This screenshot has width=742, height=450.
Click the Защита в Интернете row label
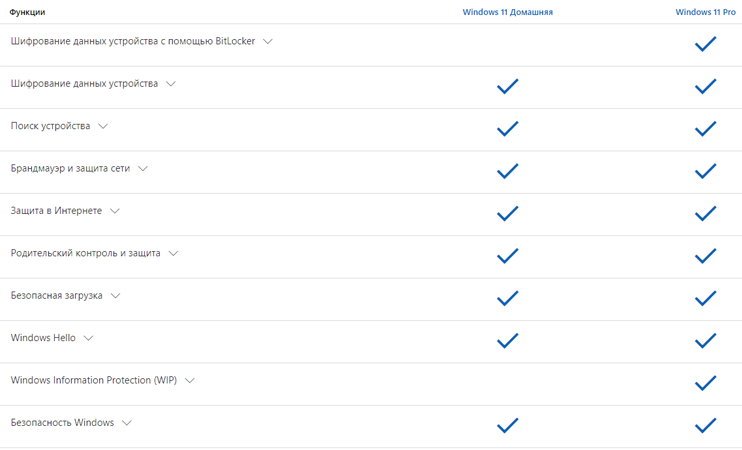click(56, 211)
